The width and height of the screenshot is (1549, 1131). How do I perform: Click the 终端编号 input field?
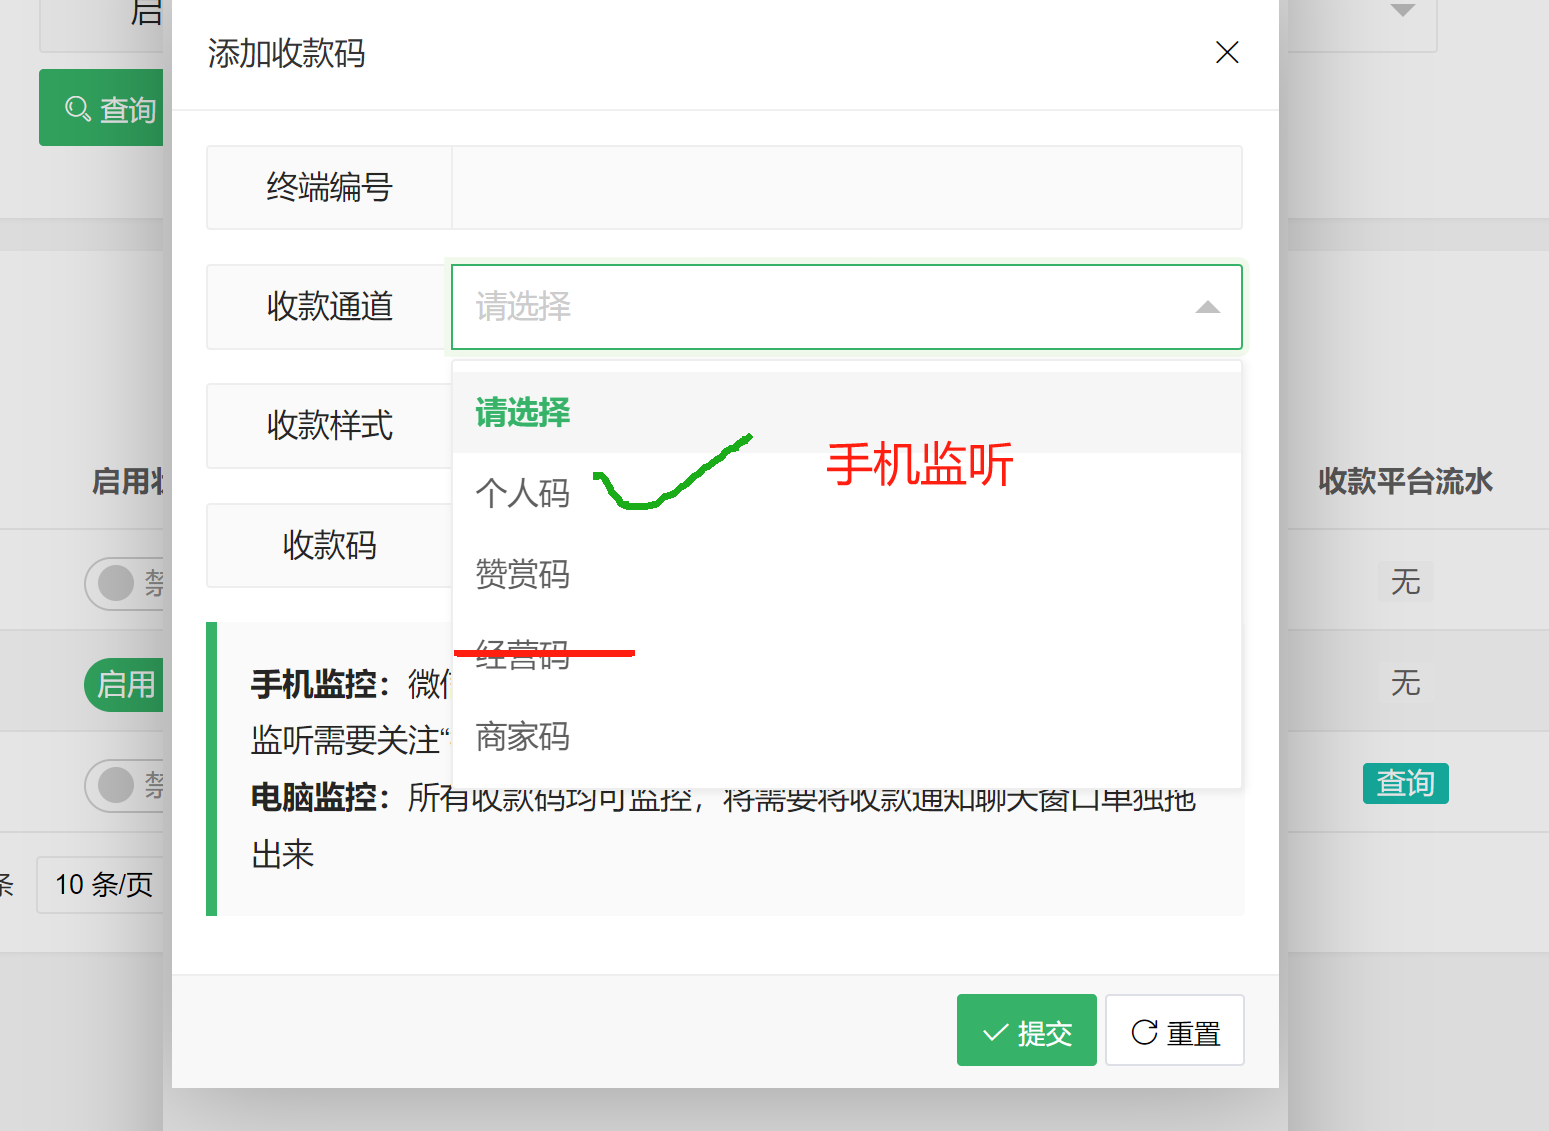click(846, 188)
